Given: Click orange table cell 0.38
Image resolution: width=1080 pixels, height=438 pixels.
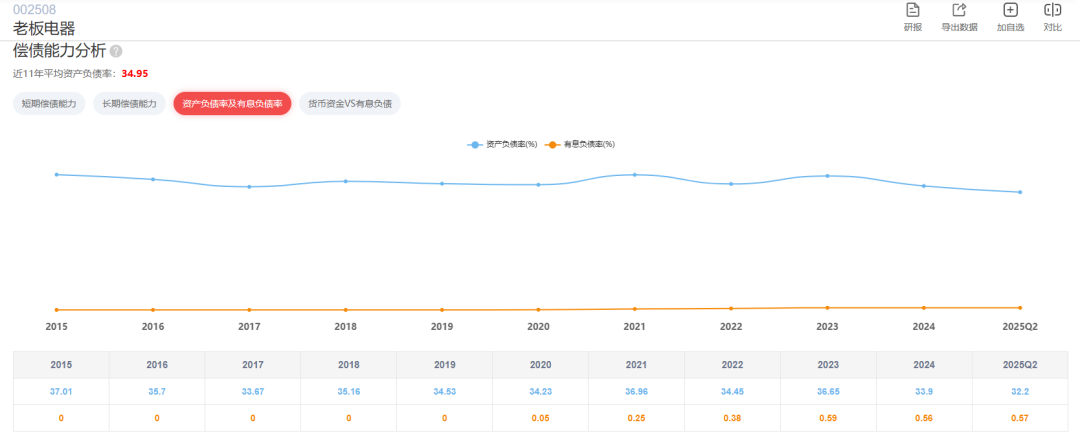Looking at the screenshot, I should pyautogui.click(x=732, y=418).
